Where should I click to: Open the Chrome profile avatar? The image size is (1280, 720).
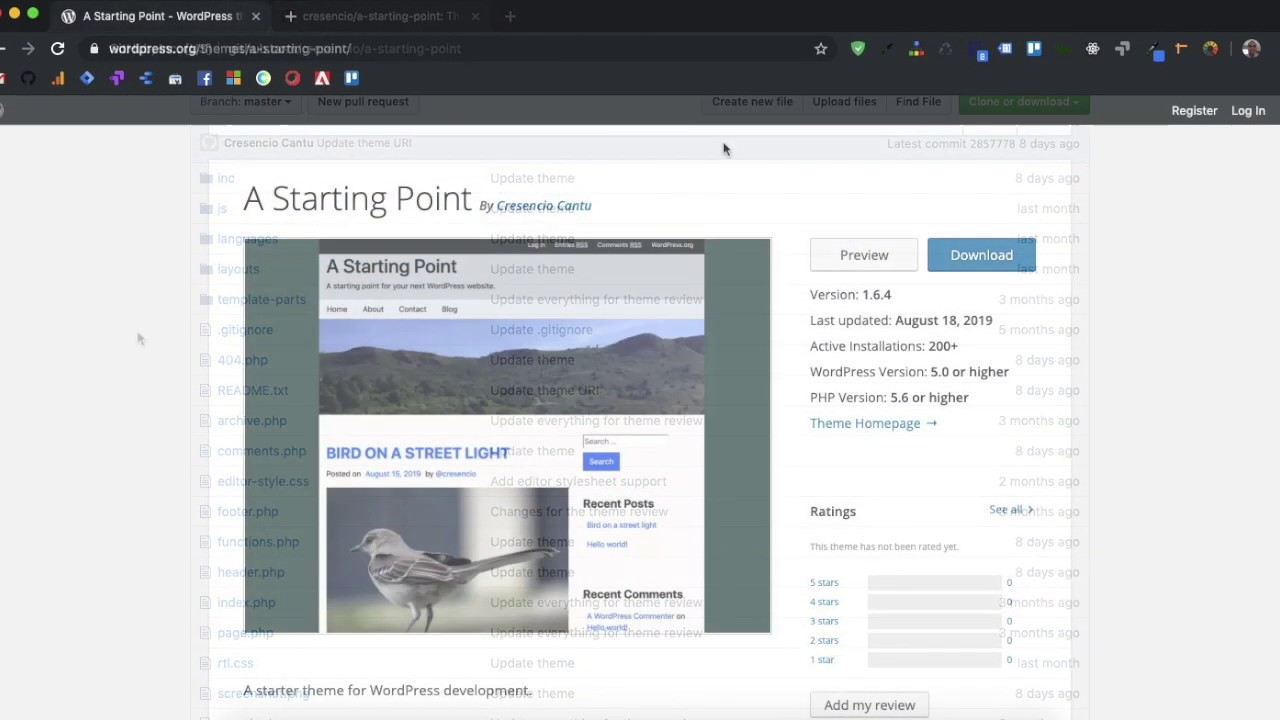1251,48
